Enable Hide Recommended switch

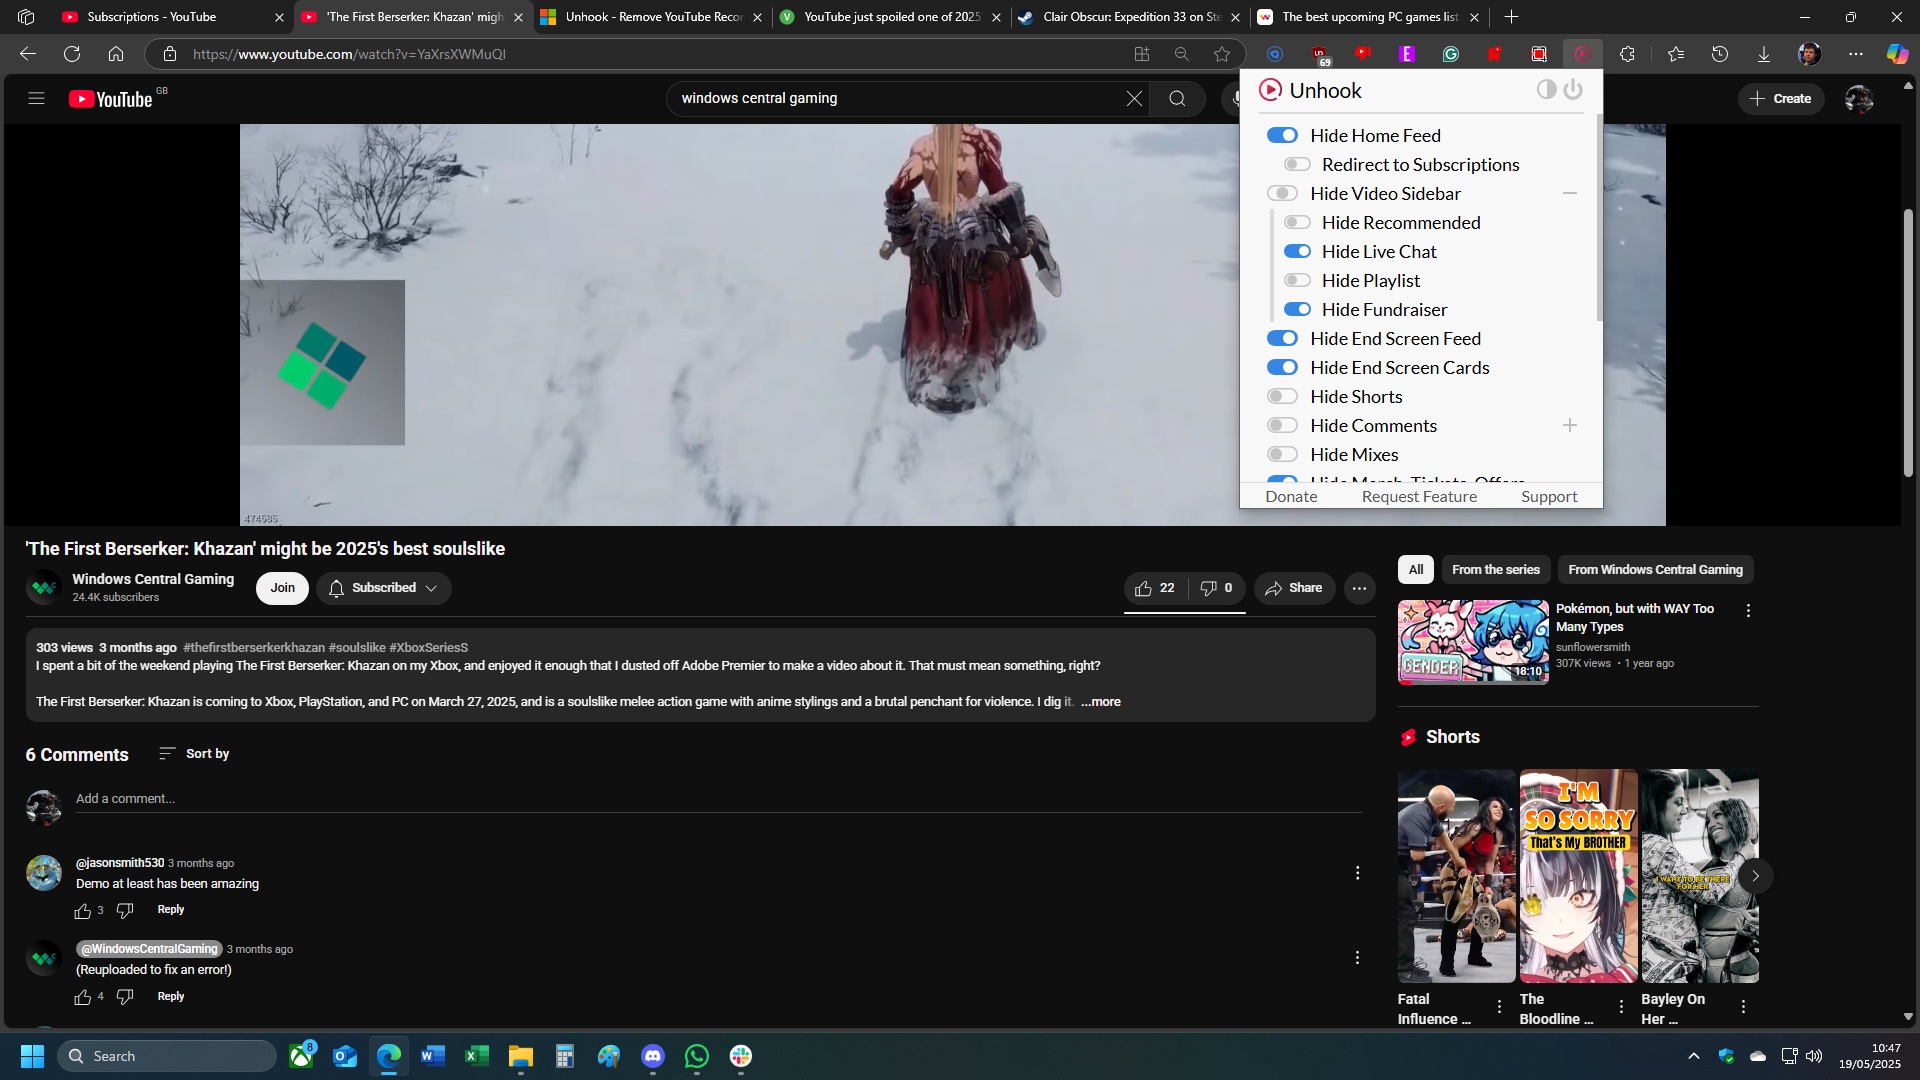(1297, 222)
